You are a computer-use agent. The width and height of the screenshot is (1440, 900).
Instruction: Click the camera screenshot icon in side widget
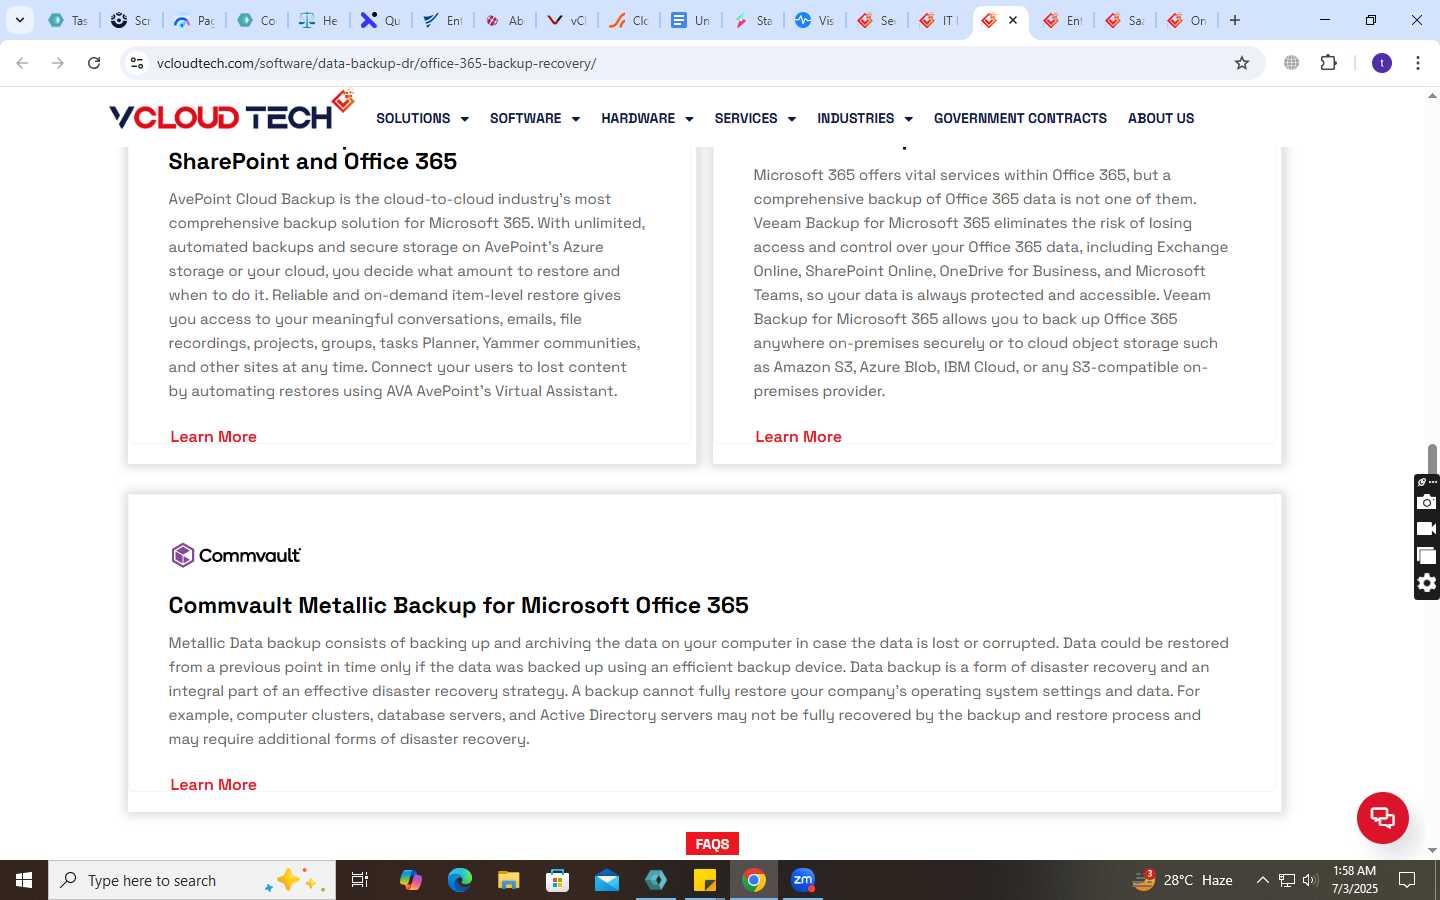[x=1427, y=502]
